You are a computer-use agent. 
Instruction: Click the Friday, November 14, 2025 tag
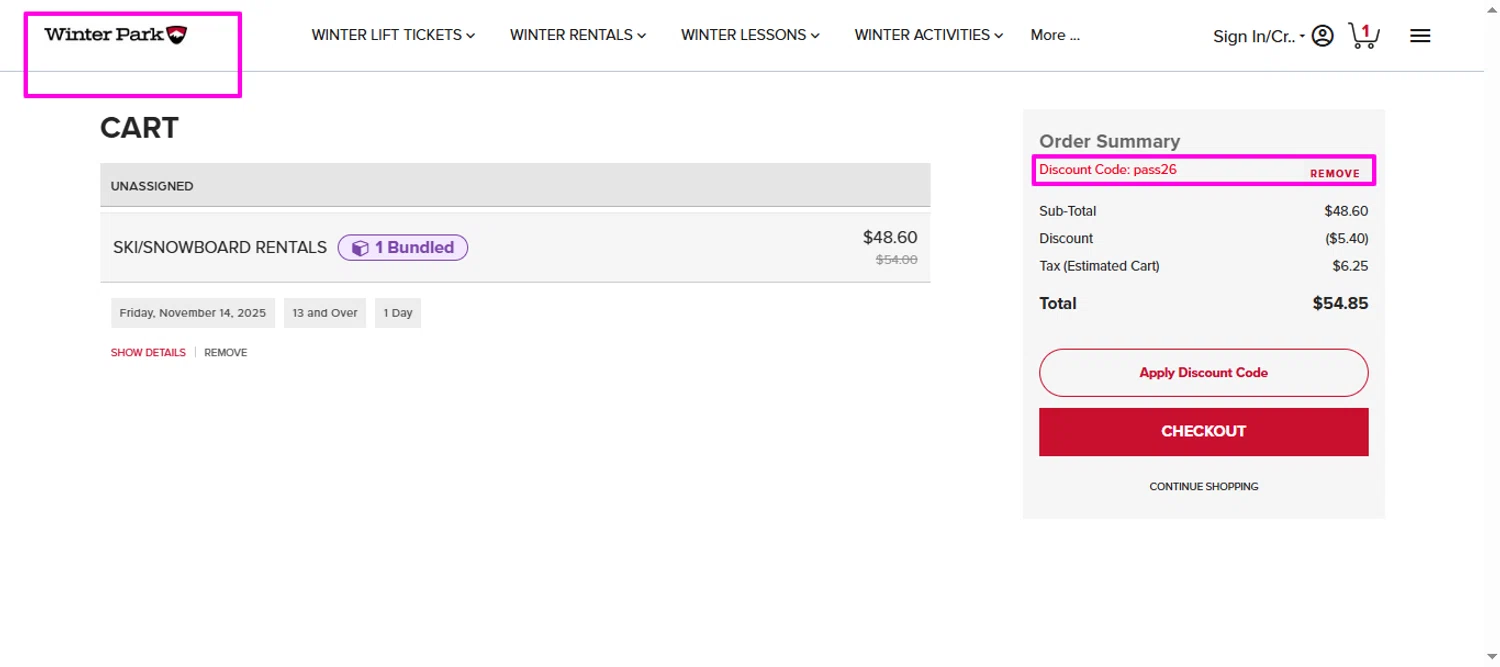pos(193,313)
